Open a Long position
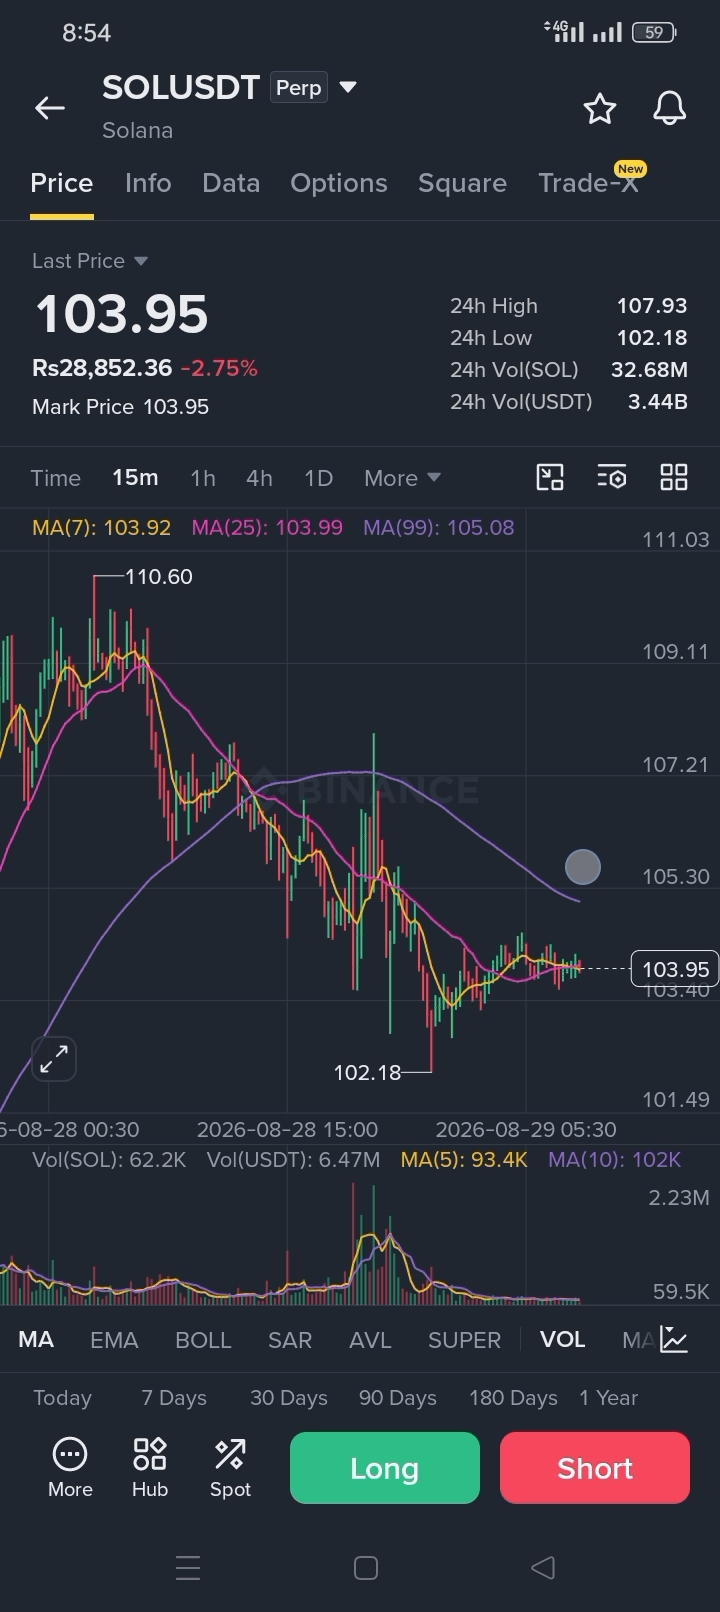Viewport: 720px width, 1612px height. pyautogui.click(x=385, y=1468)
